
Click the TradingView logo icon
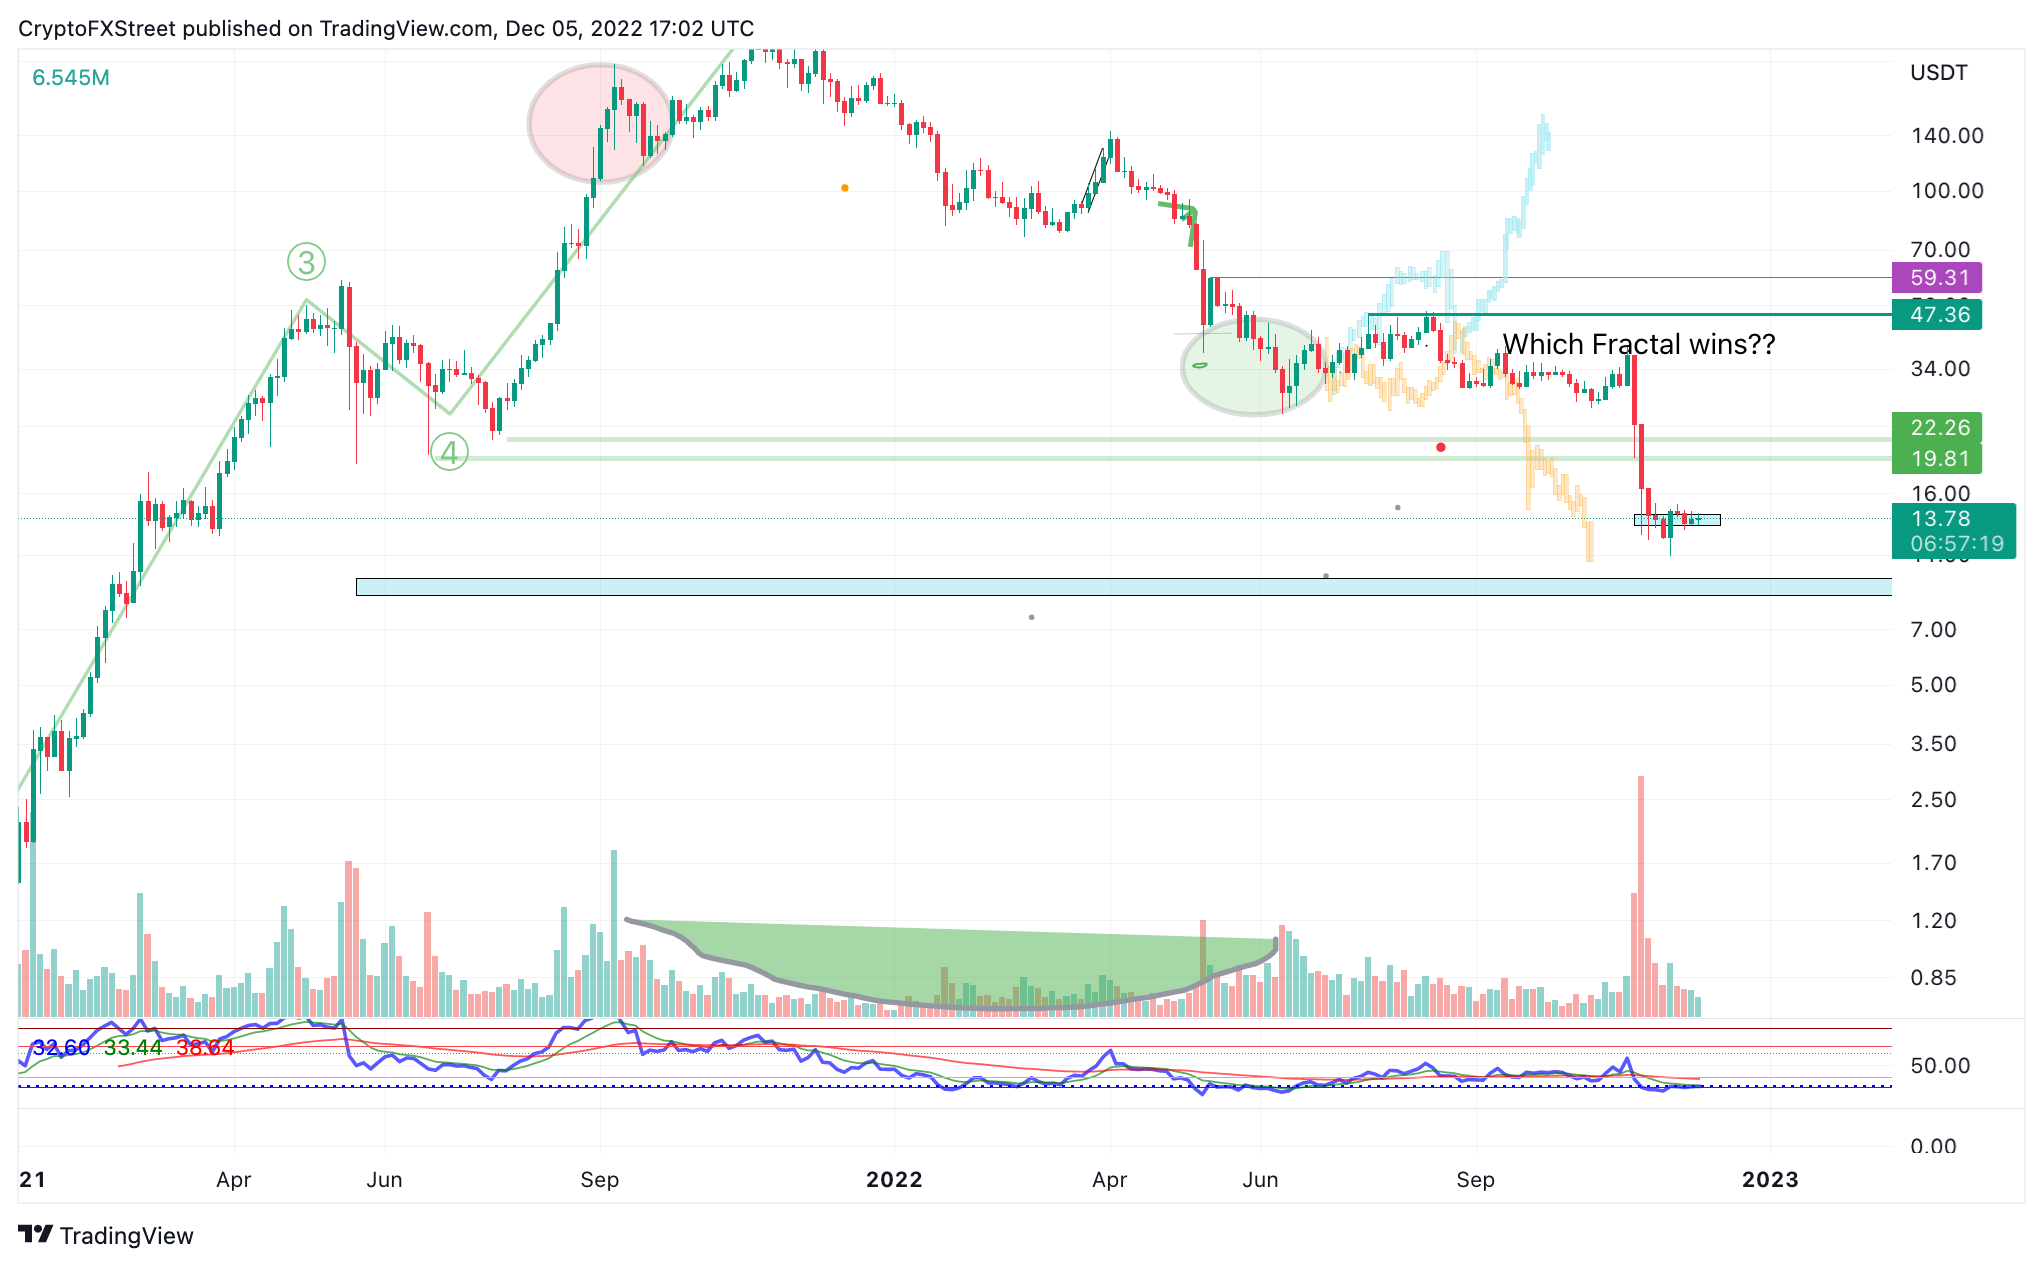[36, 1235]
